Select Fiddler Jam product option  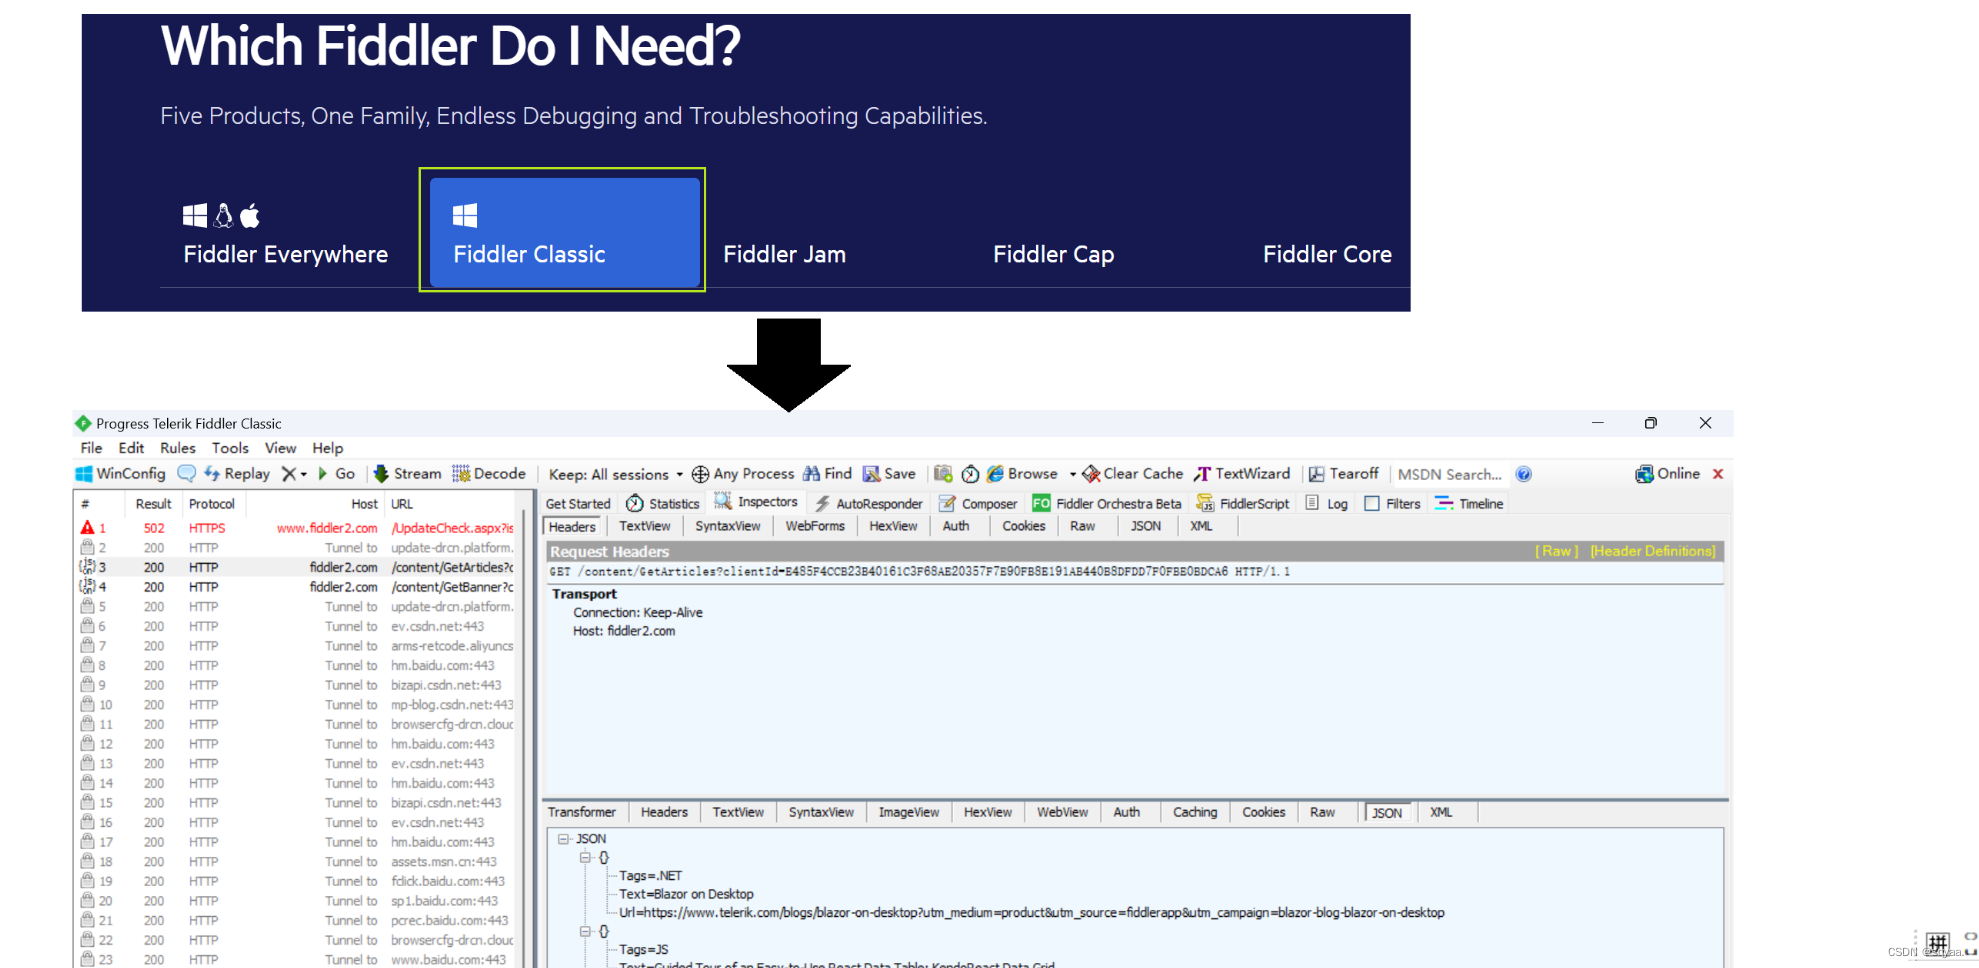coord(784,254)
